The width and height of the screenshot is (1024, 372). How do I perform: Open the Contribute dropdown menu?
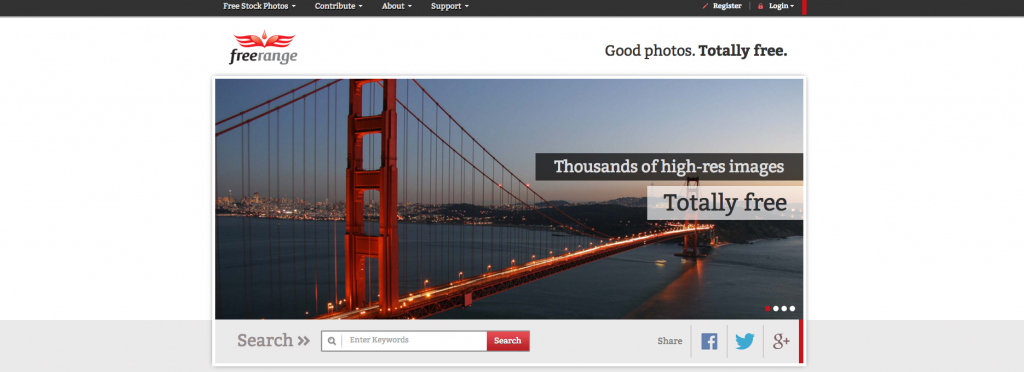coord(338,6)
